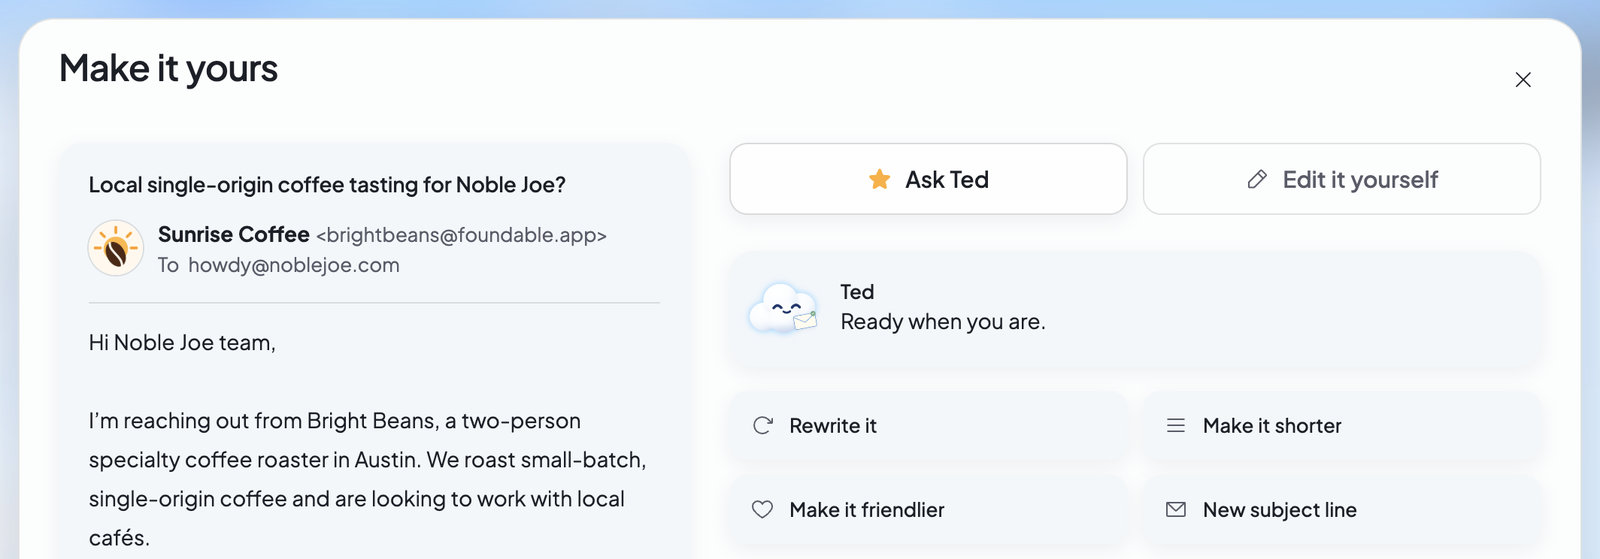Click the star icon on Ask Ted
The width and height of the screenshot is (1600, 559).
pyautogui.click(x=879, y=179)
